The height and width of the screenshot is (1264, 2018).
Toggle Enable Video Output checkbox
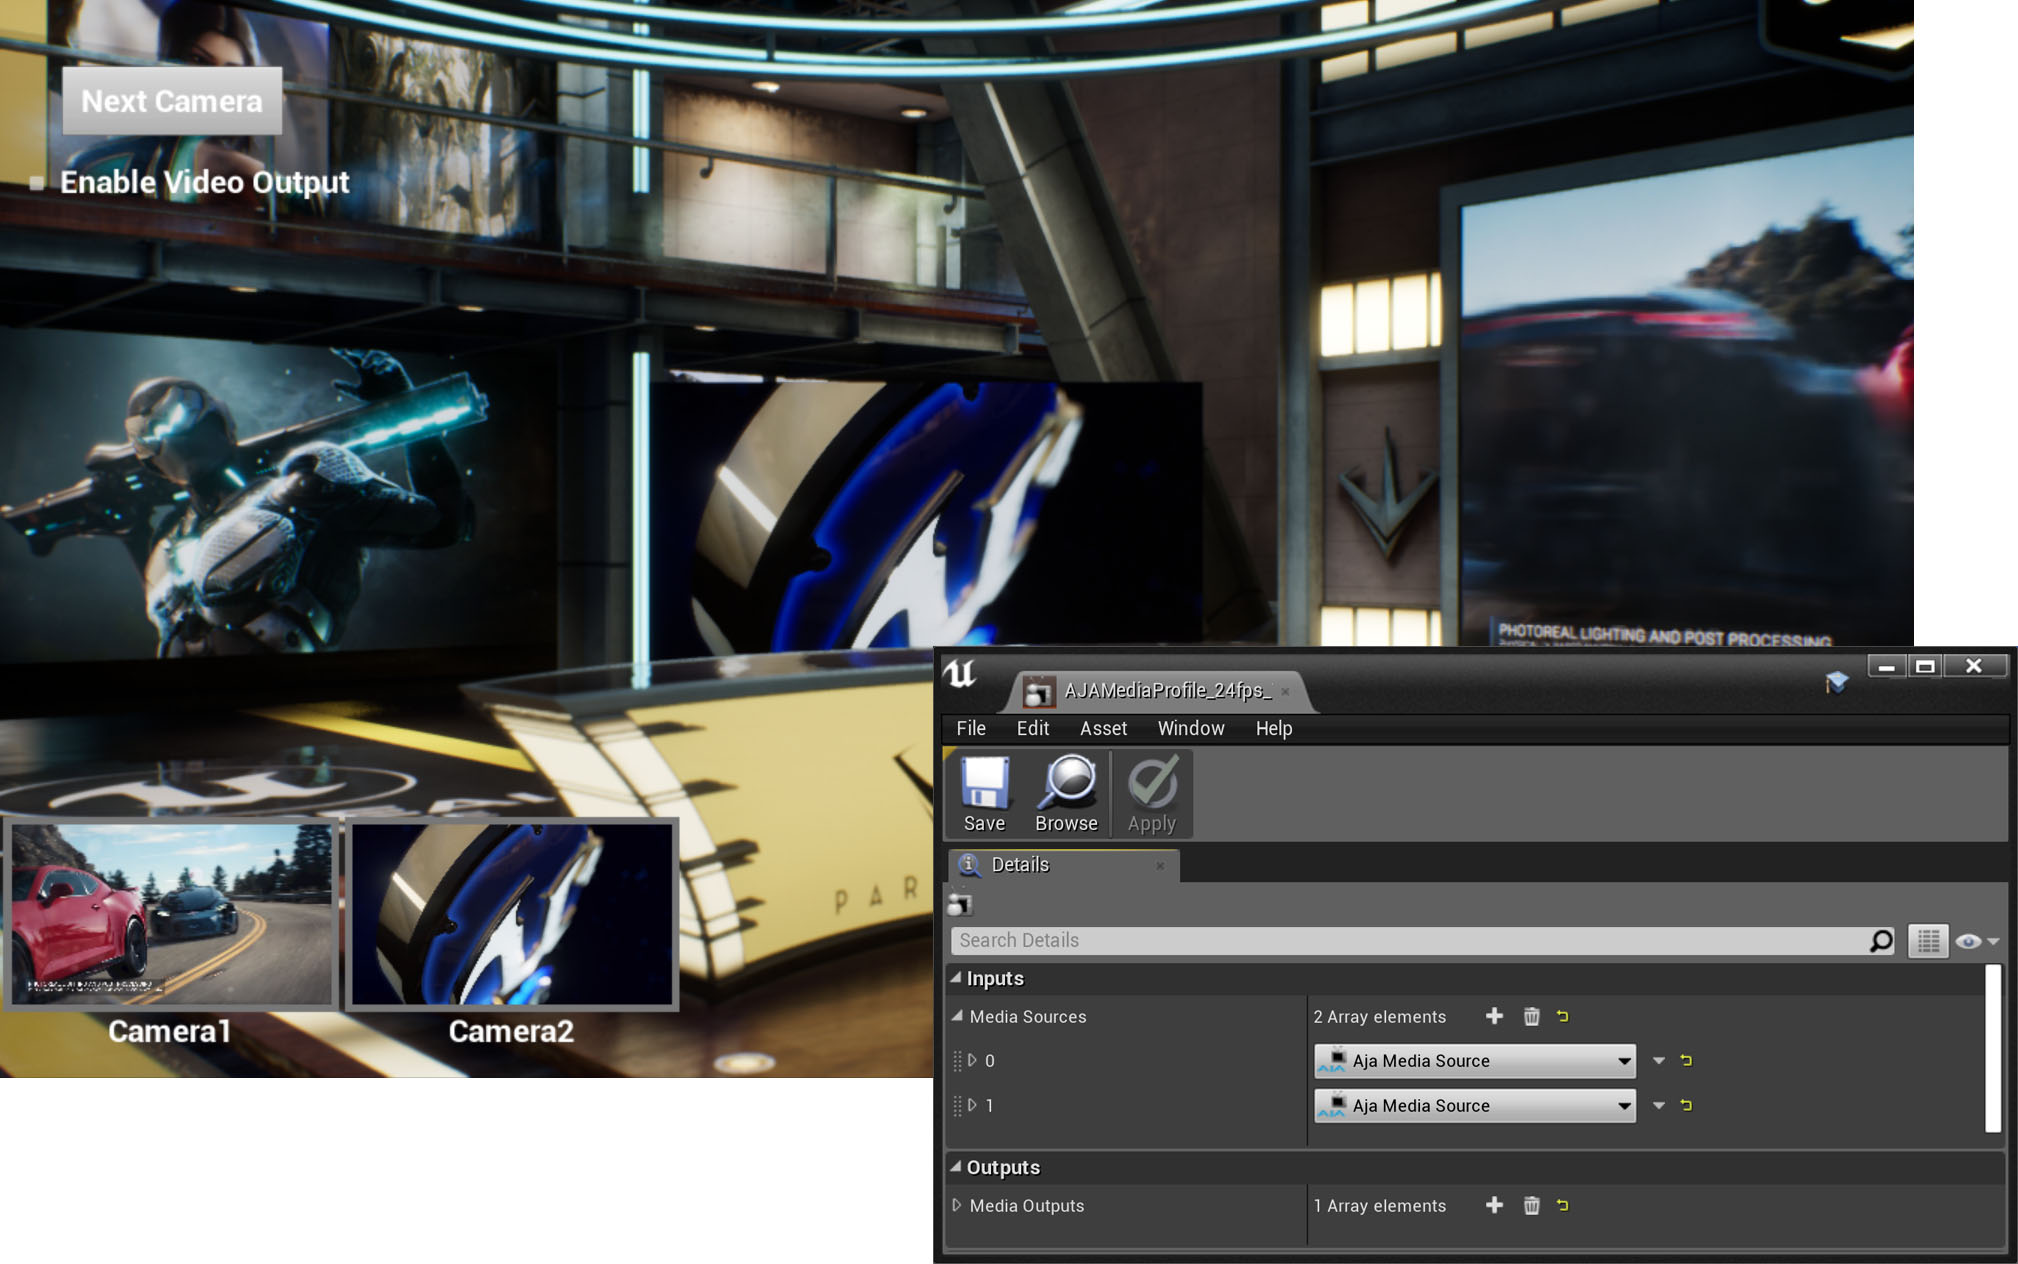pos(37,183)
